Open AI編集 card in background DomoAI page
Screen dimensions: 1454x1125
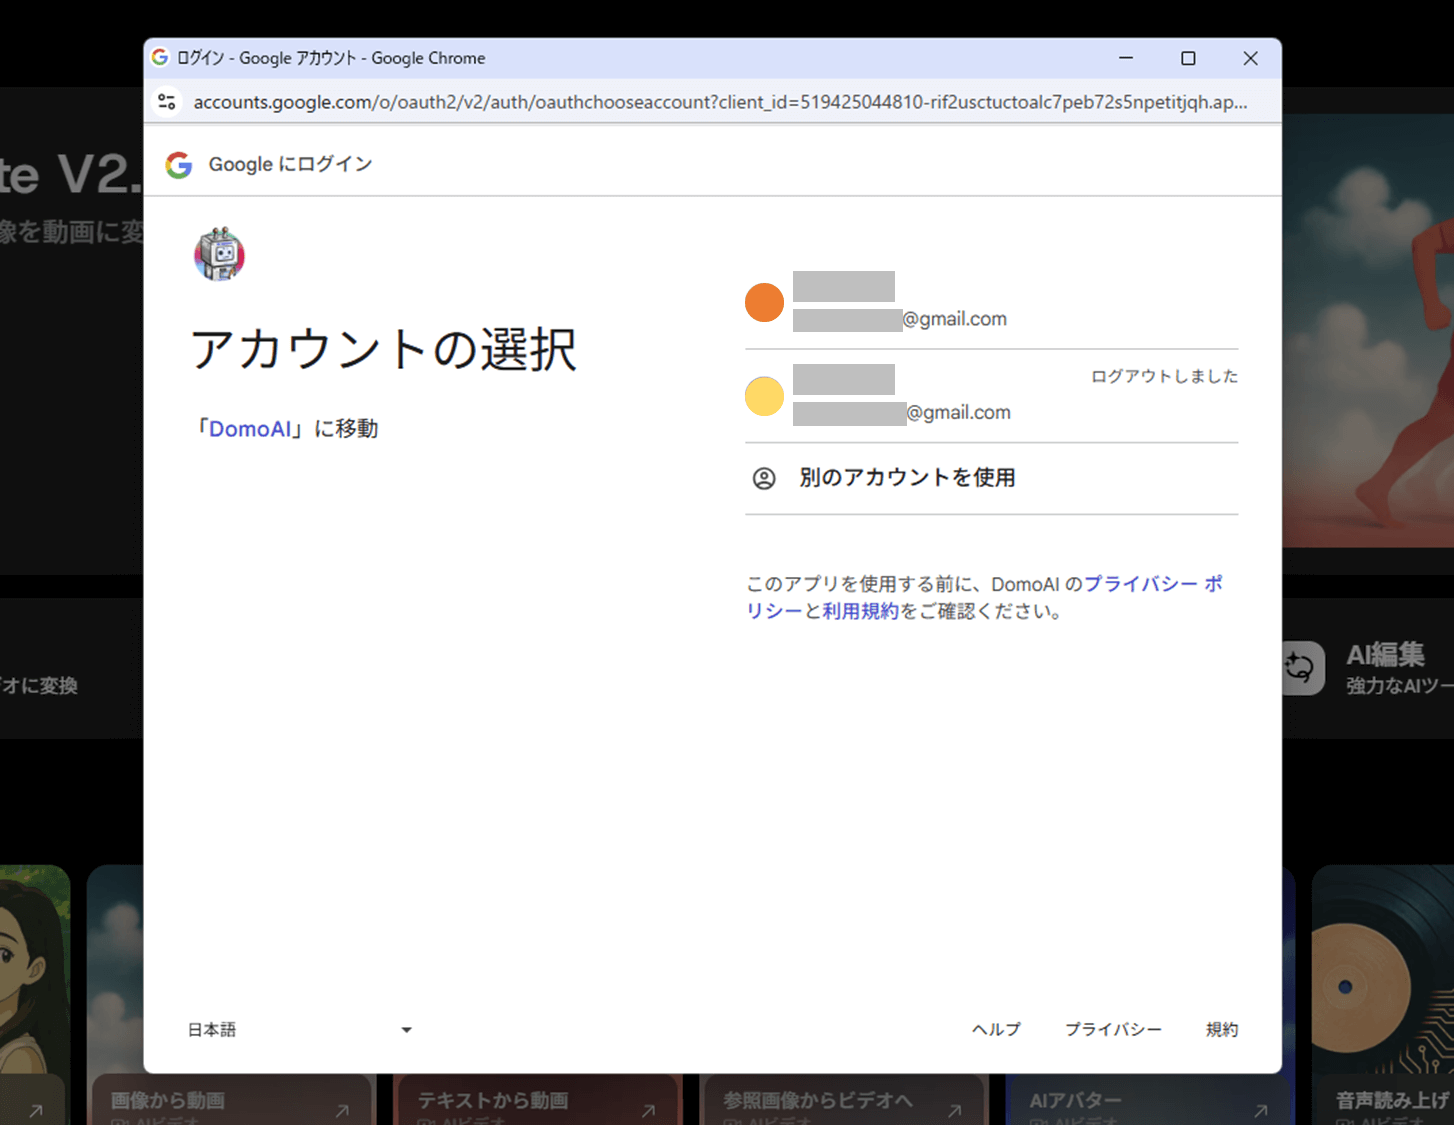click(x=1368, y=668)
